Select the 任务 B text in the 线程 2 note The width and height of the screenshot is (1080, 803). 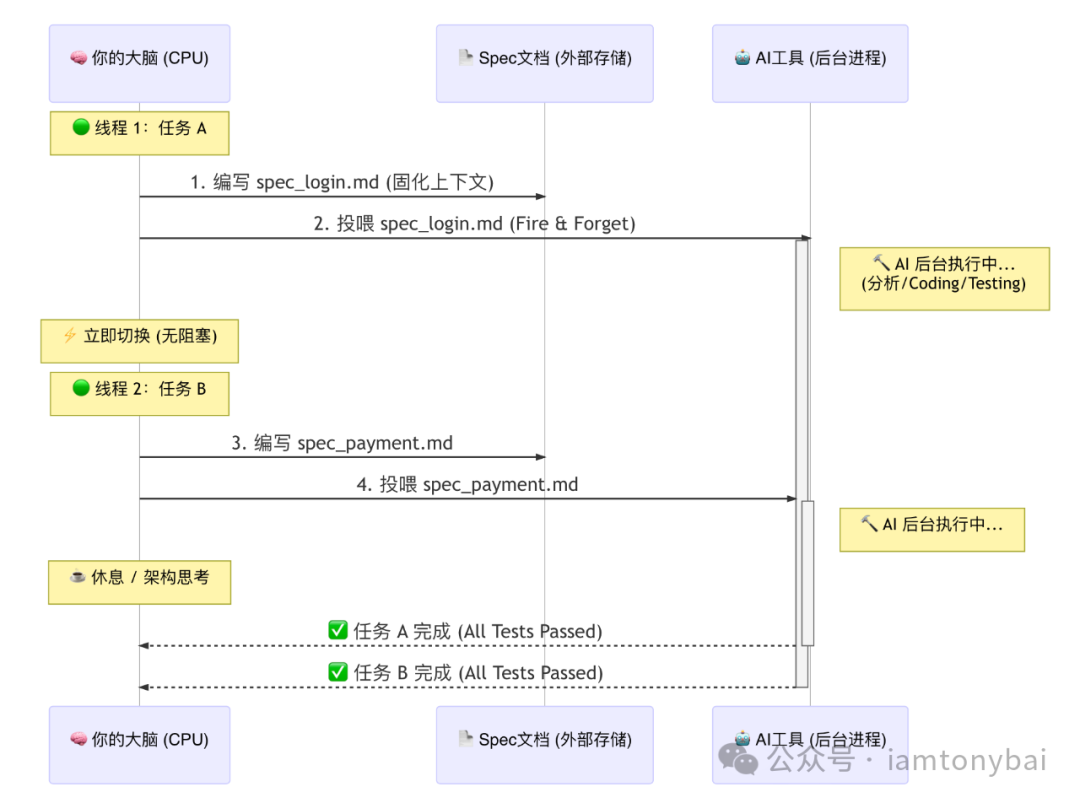pyautogui.click(x=182, y=388)
